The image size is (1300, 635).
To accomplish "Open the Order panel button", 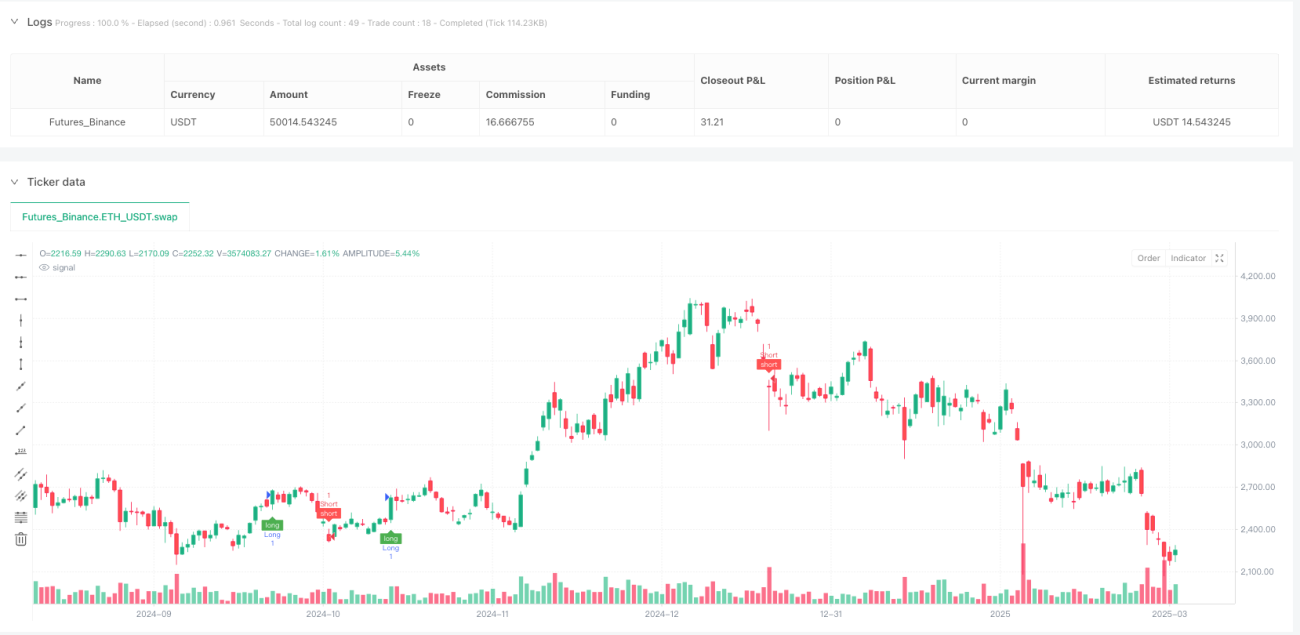I will tap(1148, 258).
